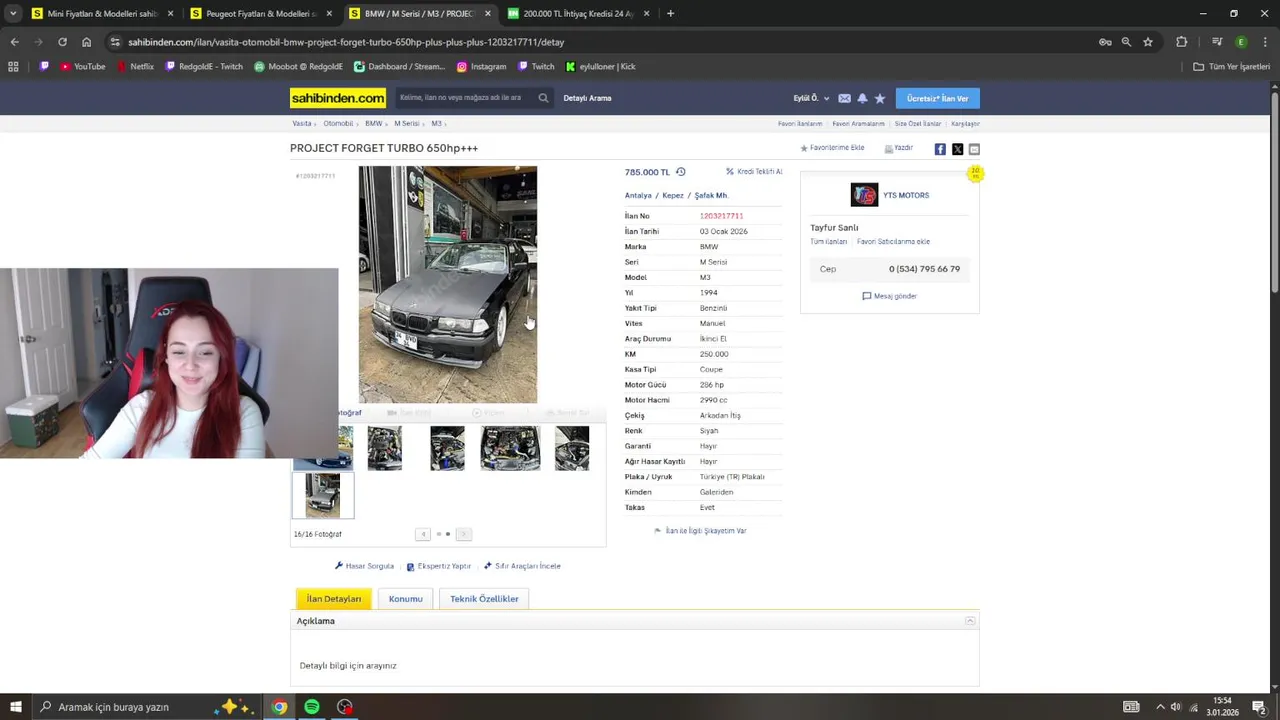Open Hasar Sorgula link

[364, 566]
